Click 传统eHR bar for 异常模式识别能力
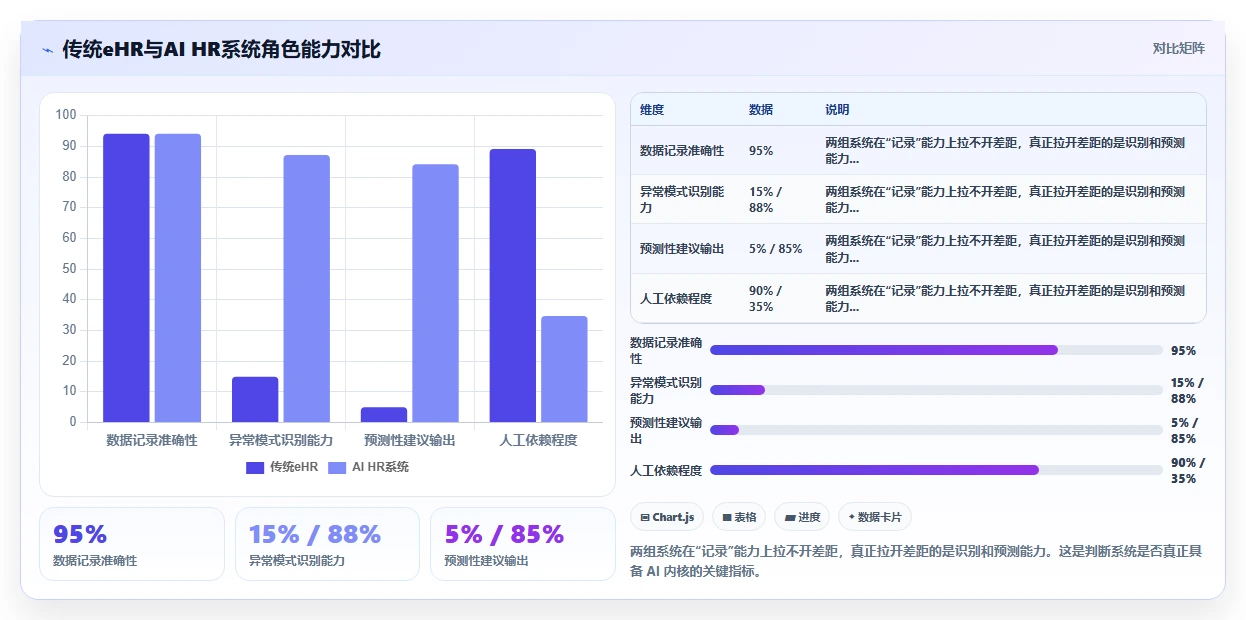 point(255,399)
